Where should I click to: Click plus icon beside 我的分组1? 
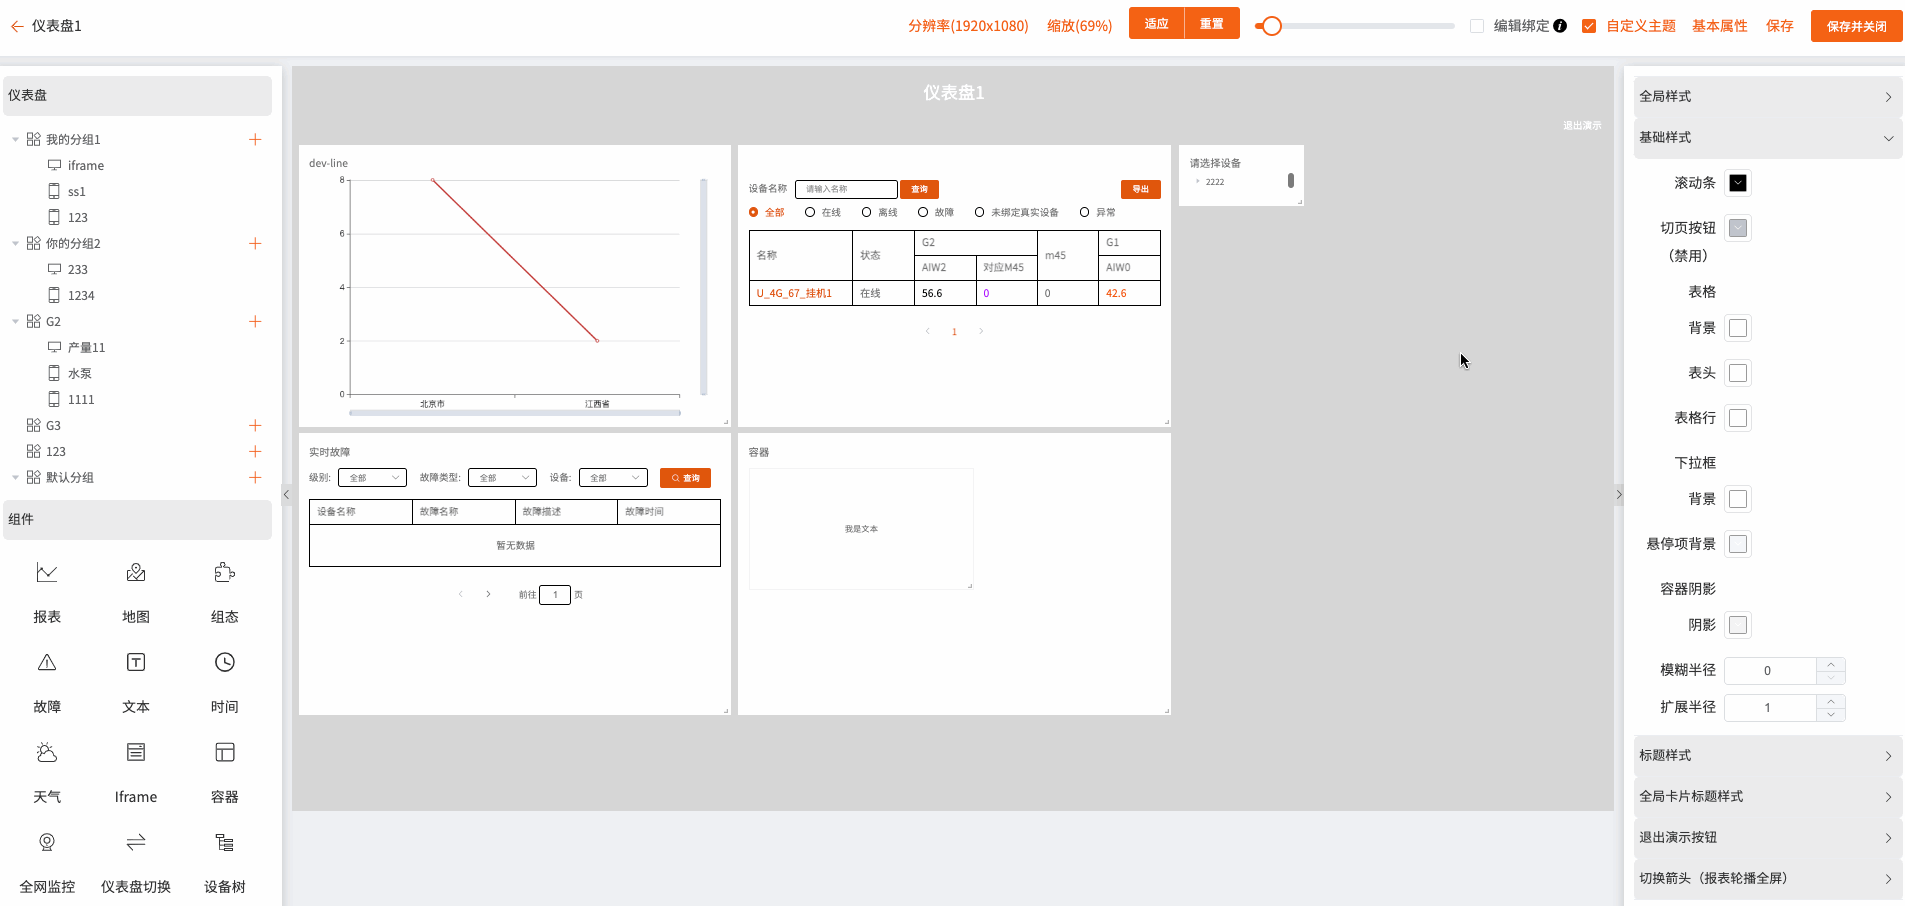(255, 139)
